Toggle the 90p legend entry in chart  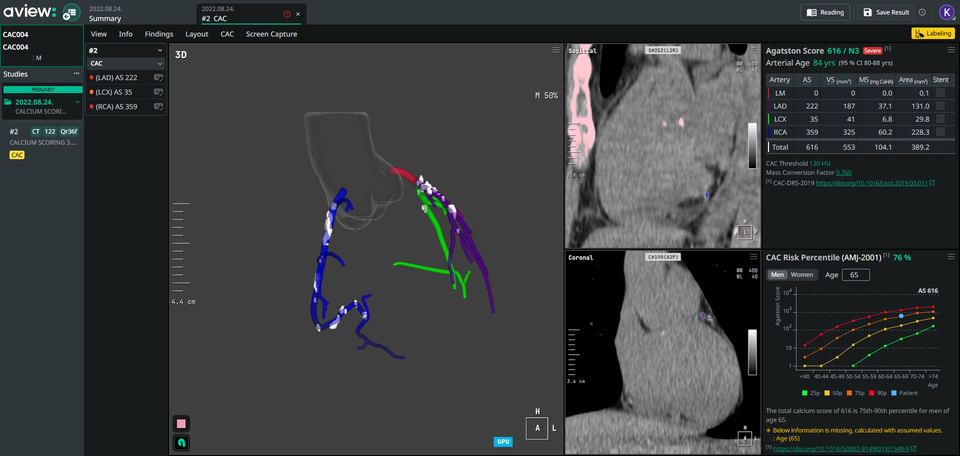pos(879,392)
